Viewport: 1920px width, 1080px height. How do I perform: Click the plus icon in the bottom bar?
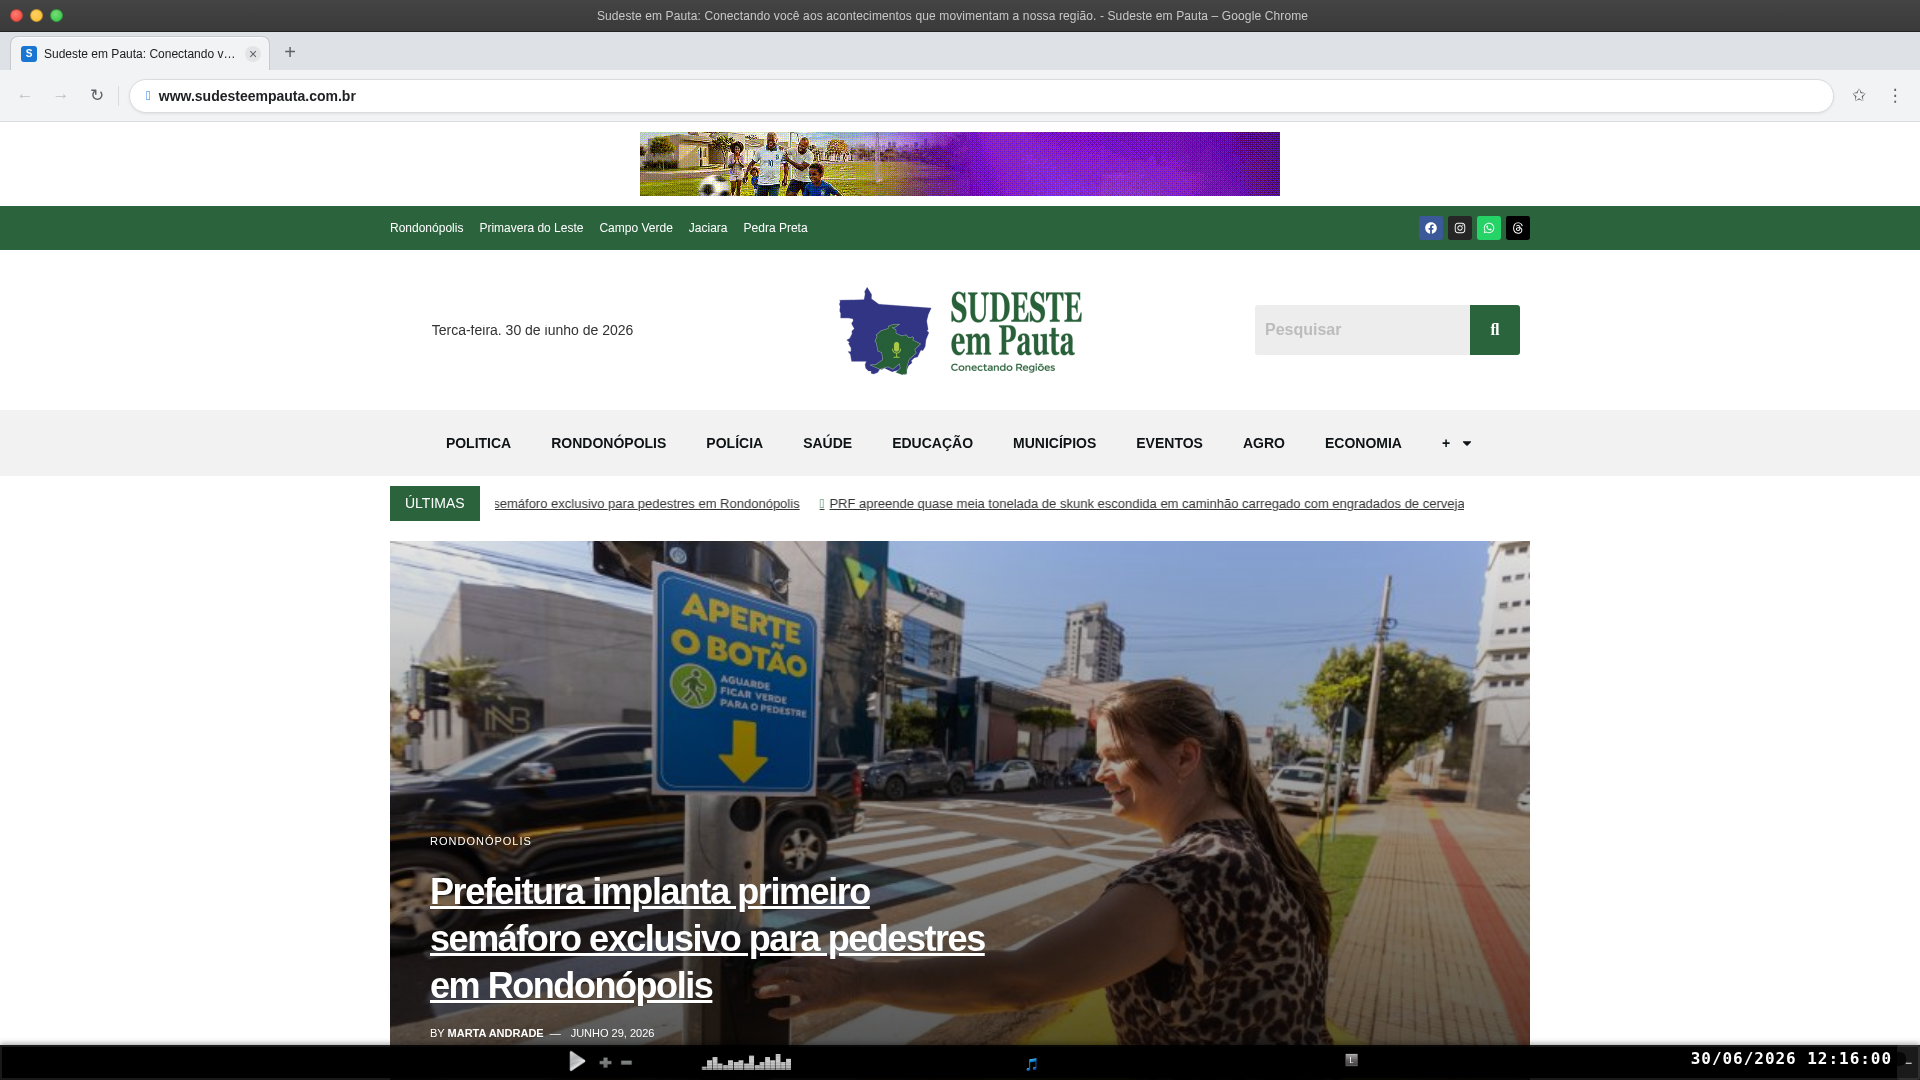click(605, 1063)
